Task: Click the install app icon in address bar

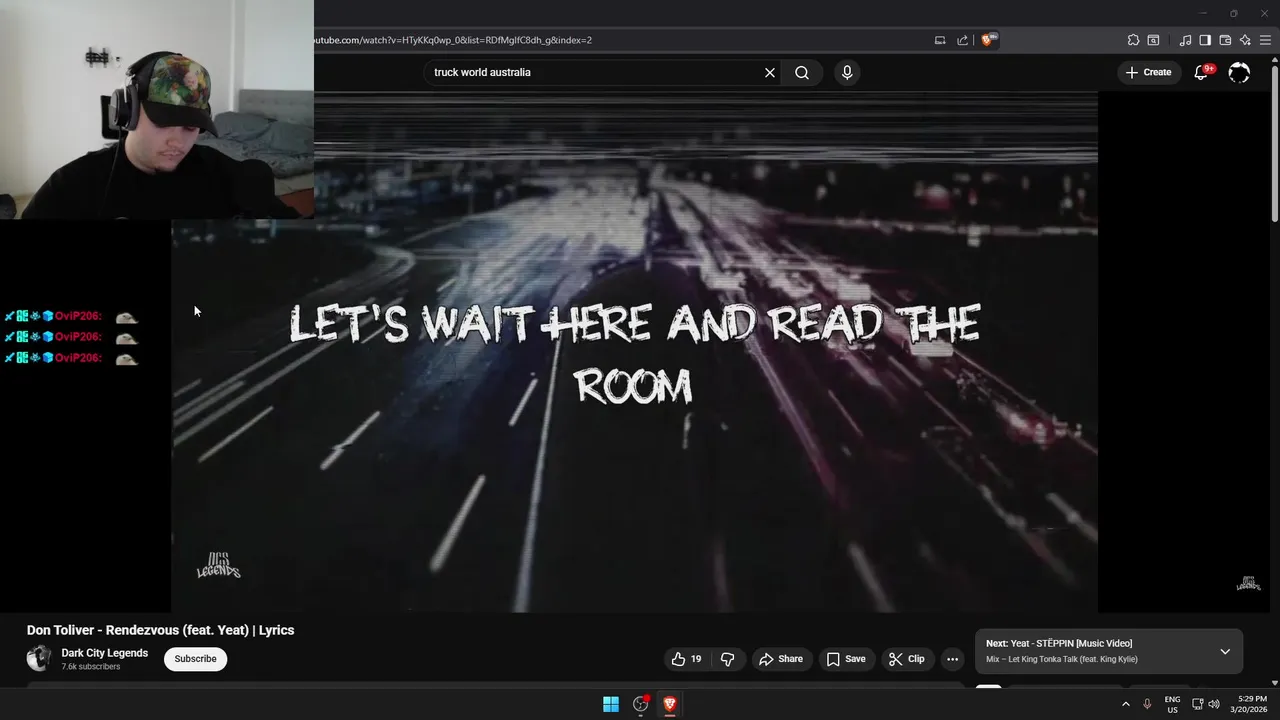Action: pos(940,40)
